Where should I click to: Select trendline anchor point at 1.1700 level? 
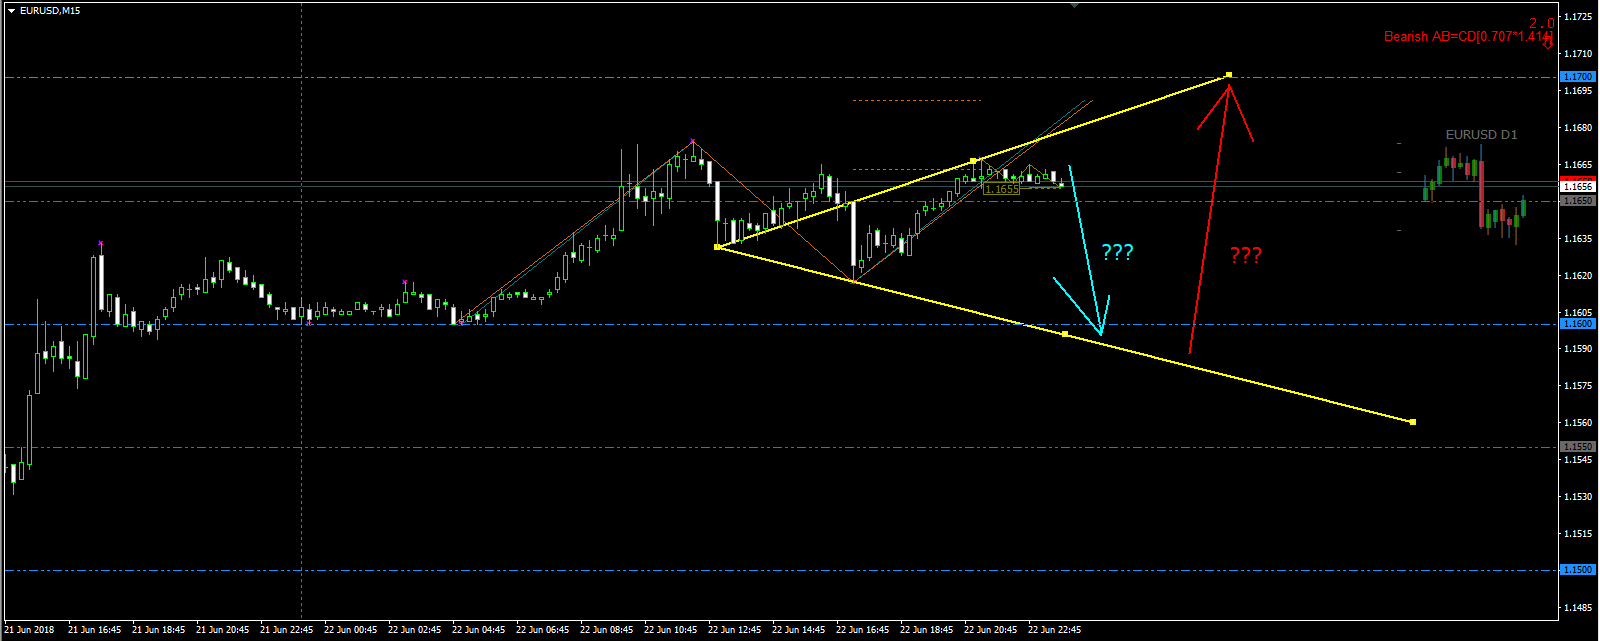1229,75
